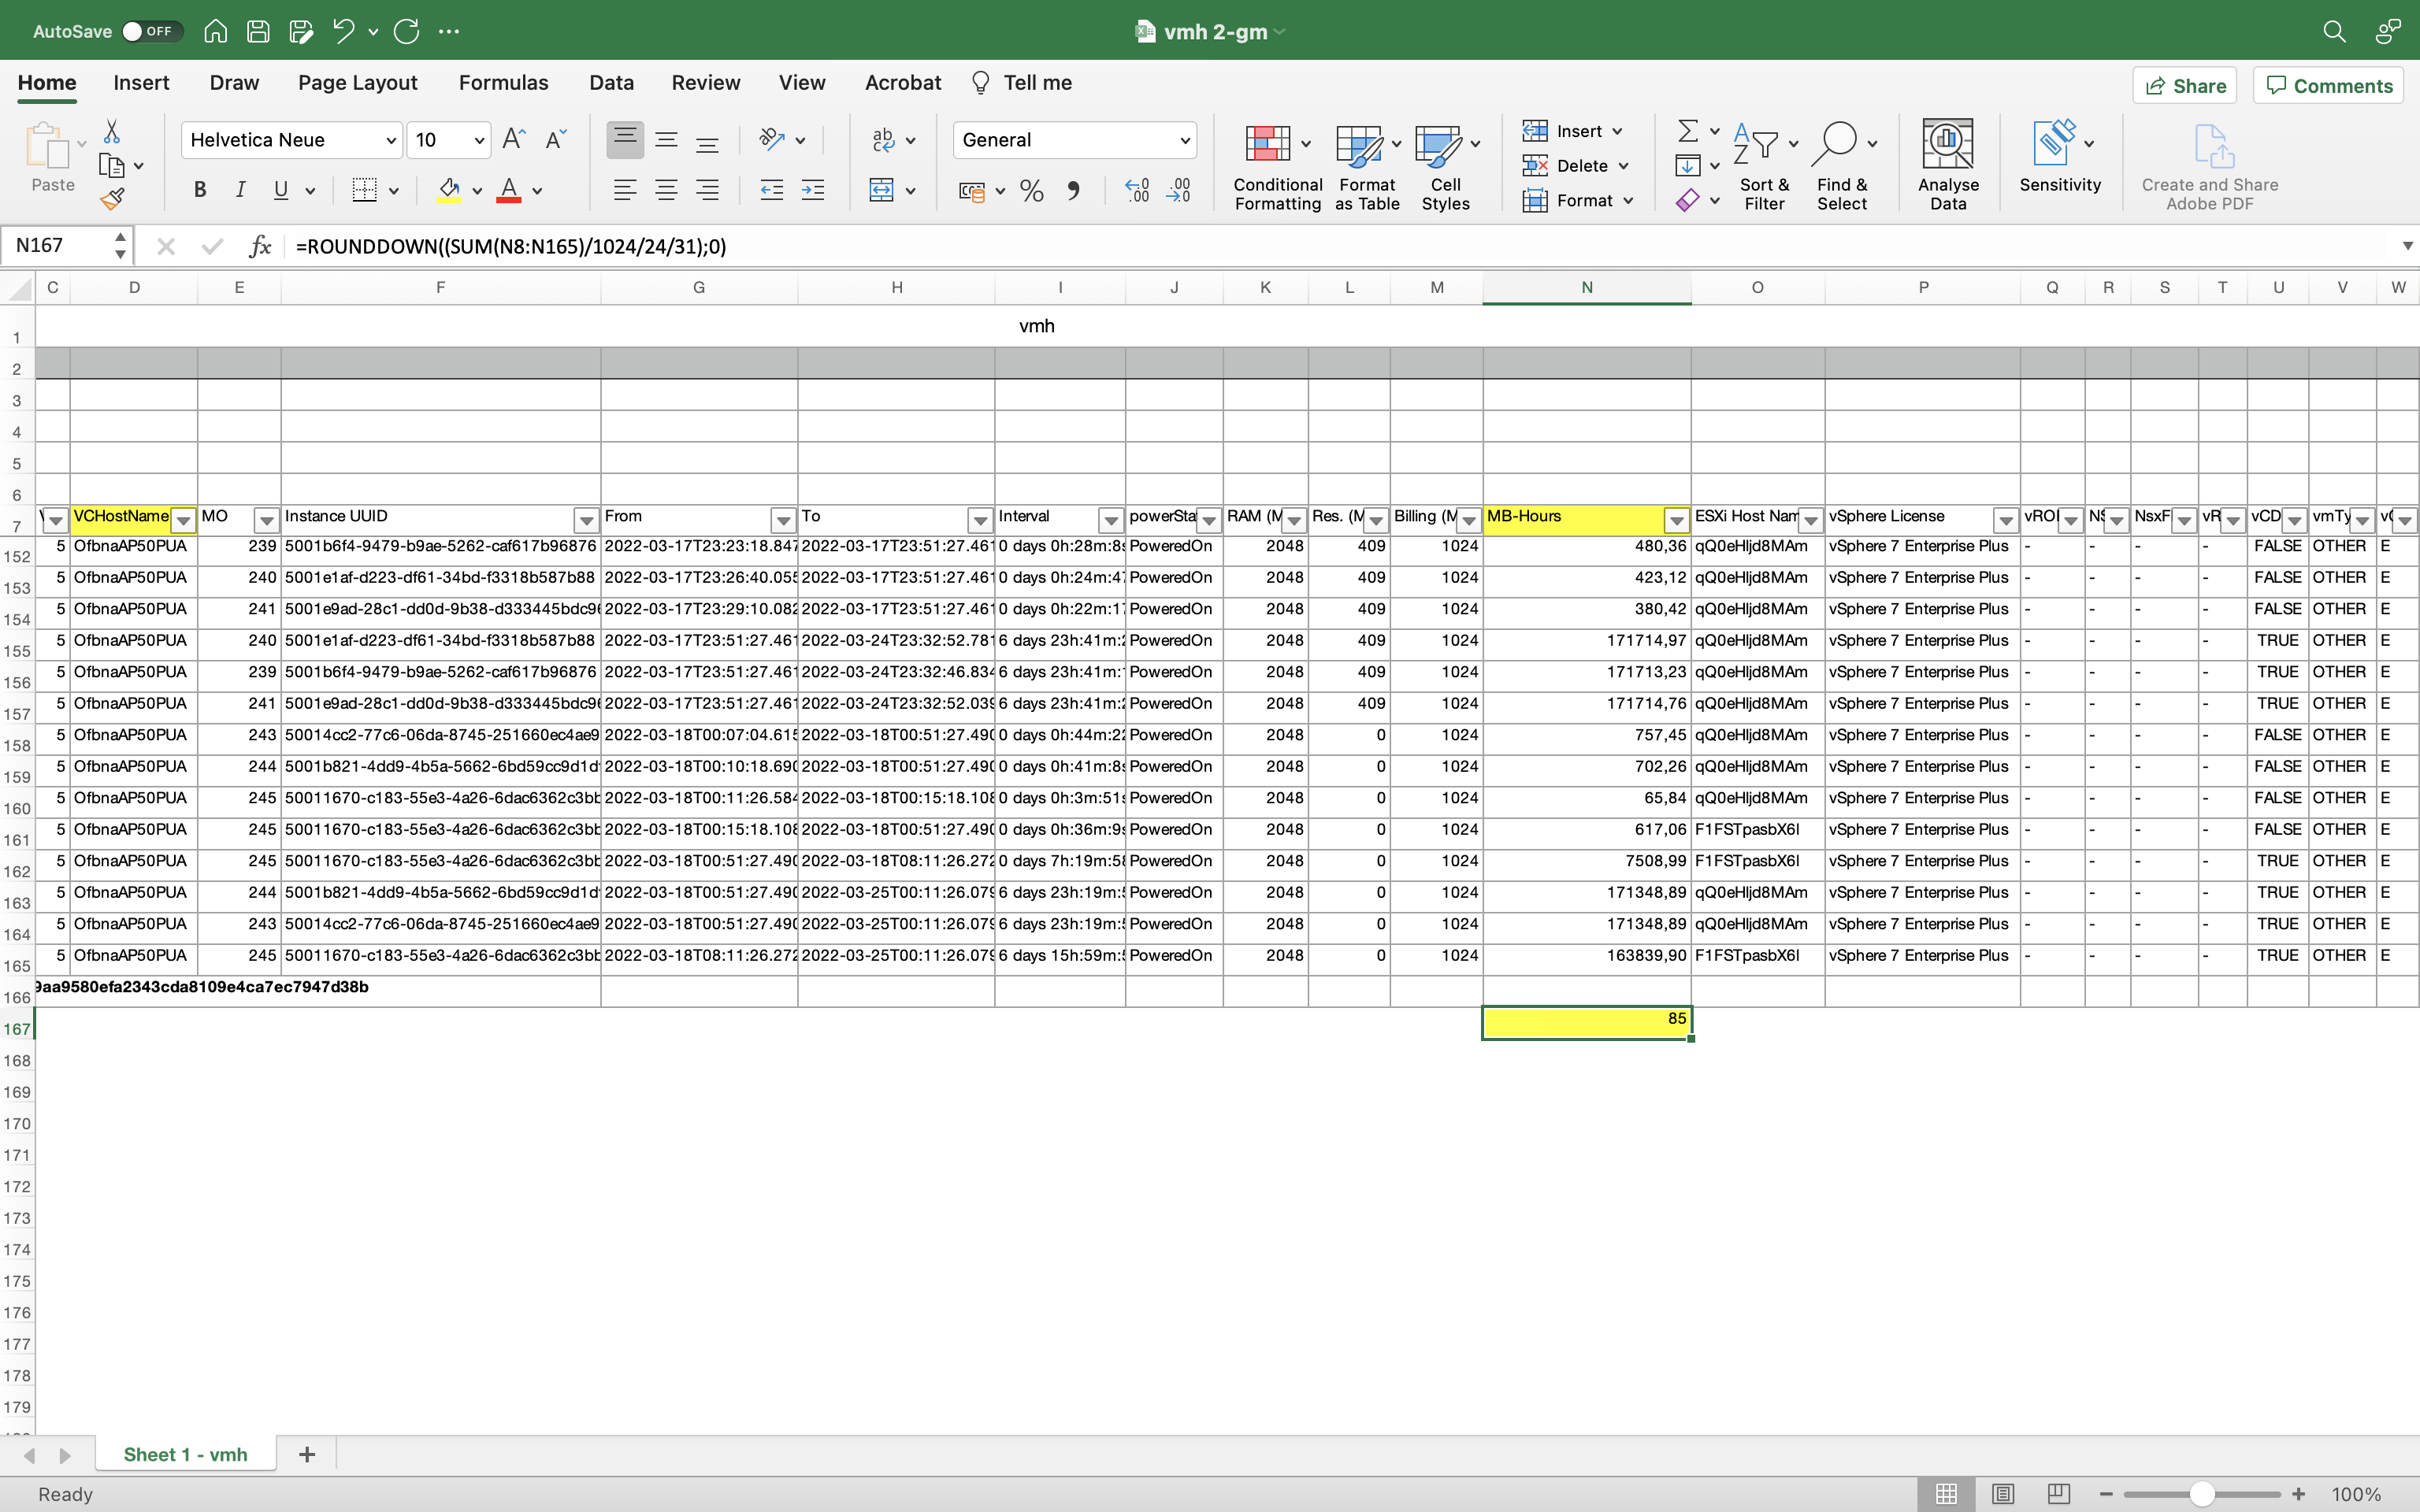
Task: Click the Format Painter brush icon
Action: coord(112,199)
